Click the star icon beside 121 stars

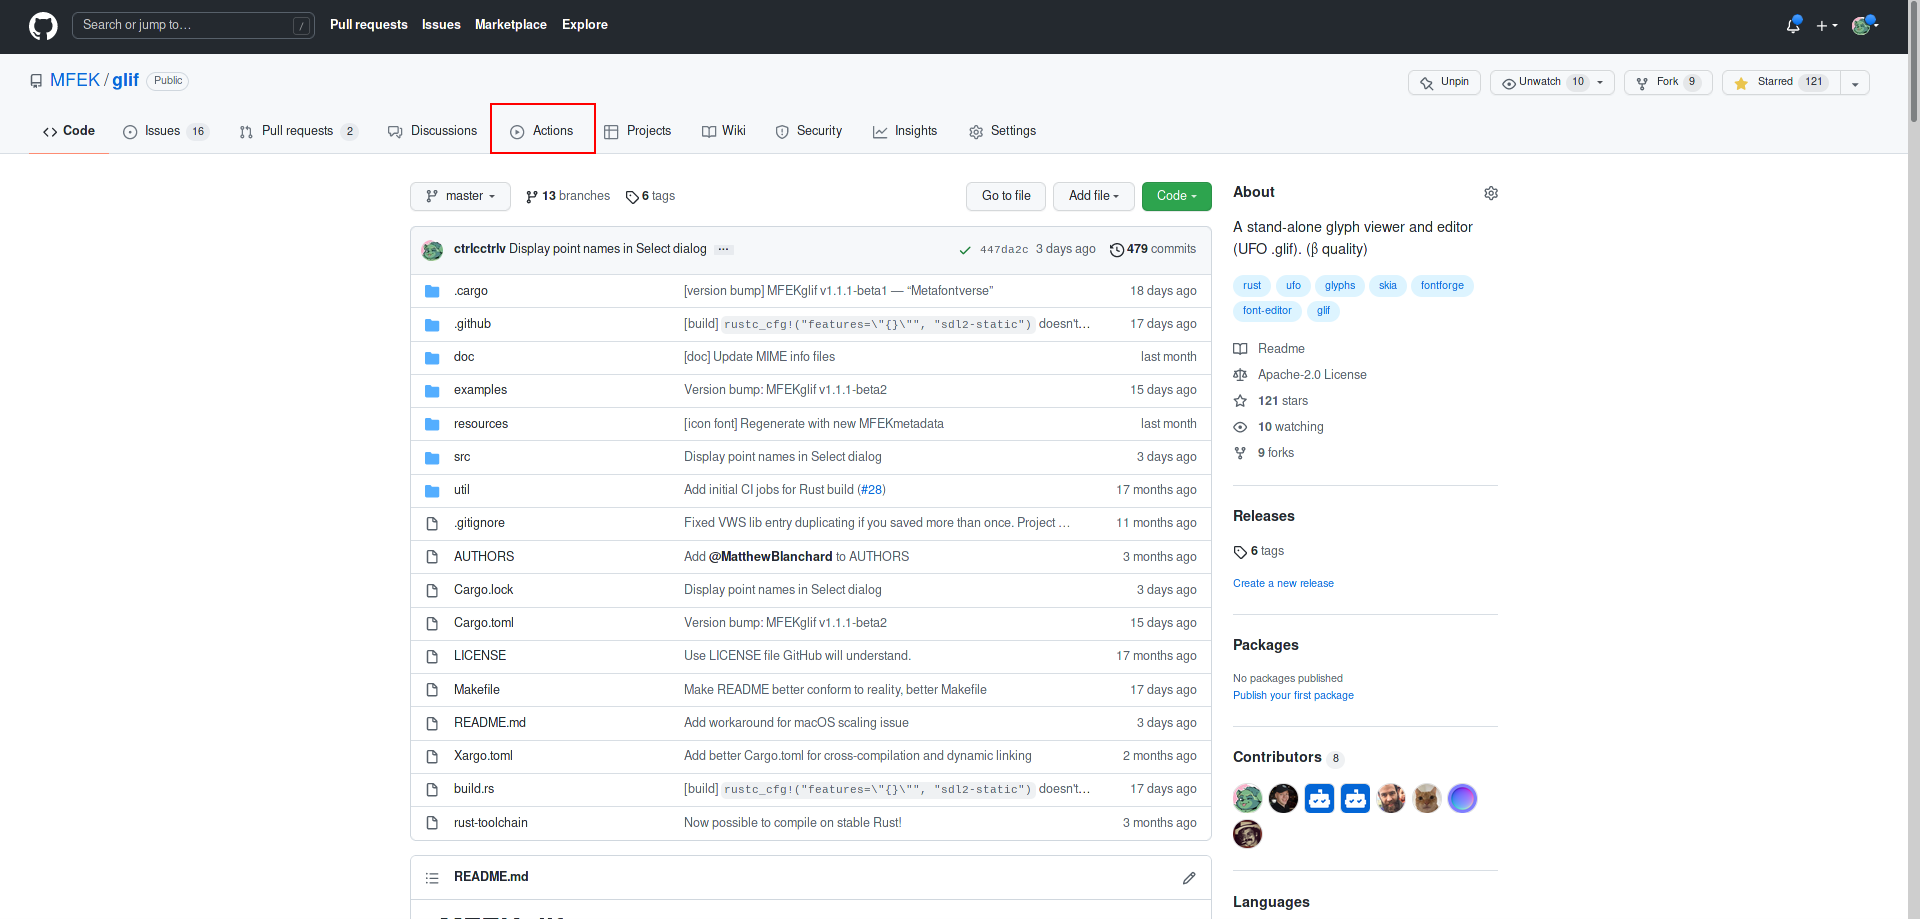tap(1240, 401)
